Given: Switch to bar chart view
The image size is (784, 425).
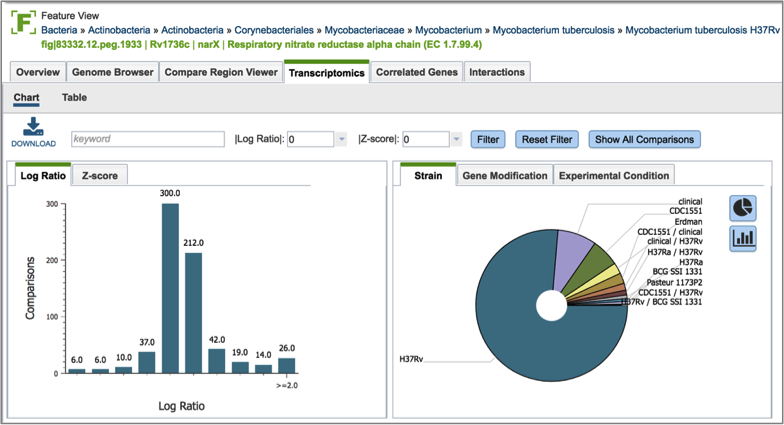Looking at the screenshot, I should (742, 238).
